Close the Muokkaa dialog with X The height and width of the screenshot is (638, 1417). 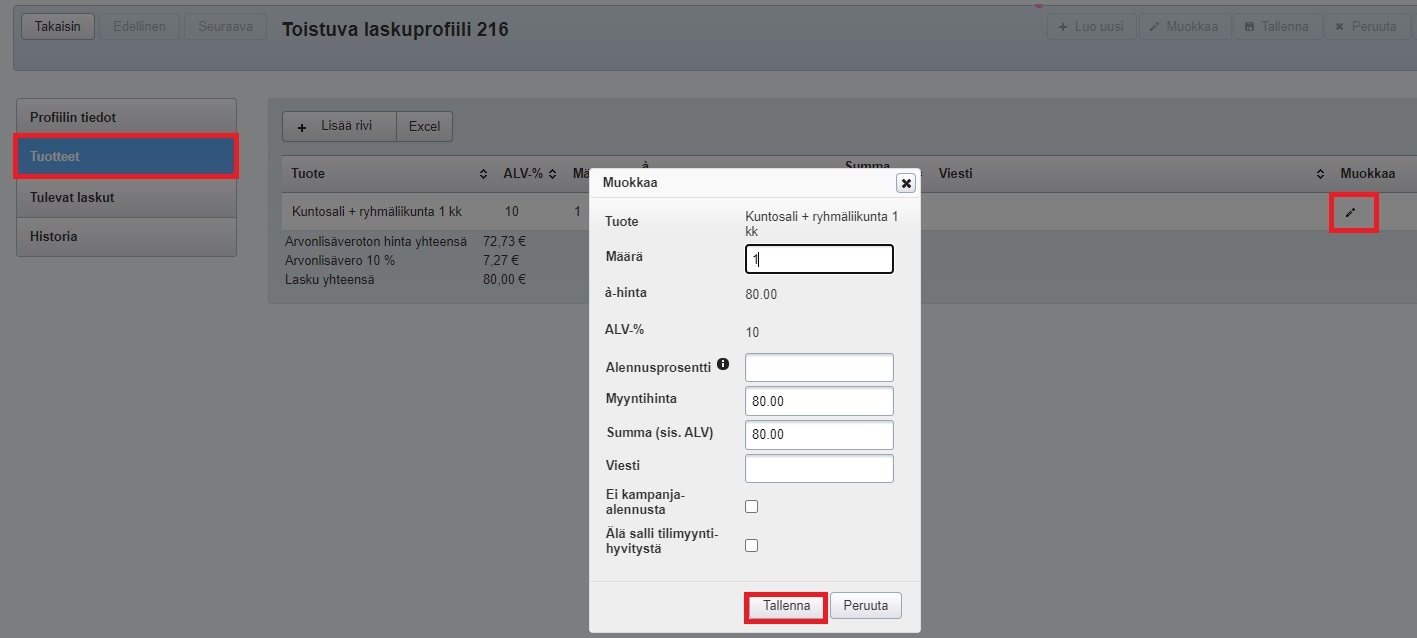click(905, 183)
